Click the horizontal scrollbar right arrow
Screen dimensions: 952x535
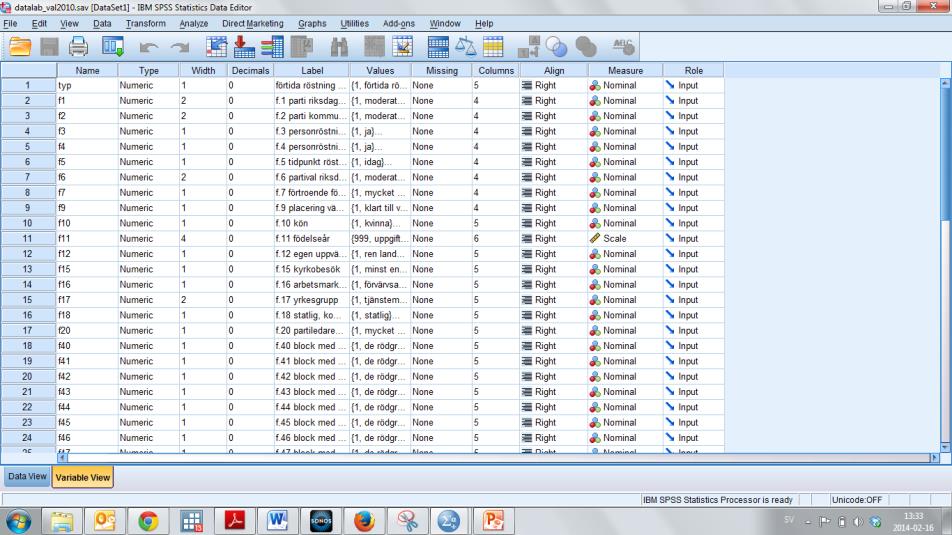click(x=934, y=458)
